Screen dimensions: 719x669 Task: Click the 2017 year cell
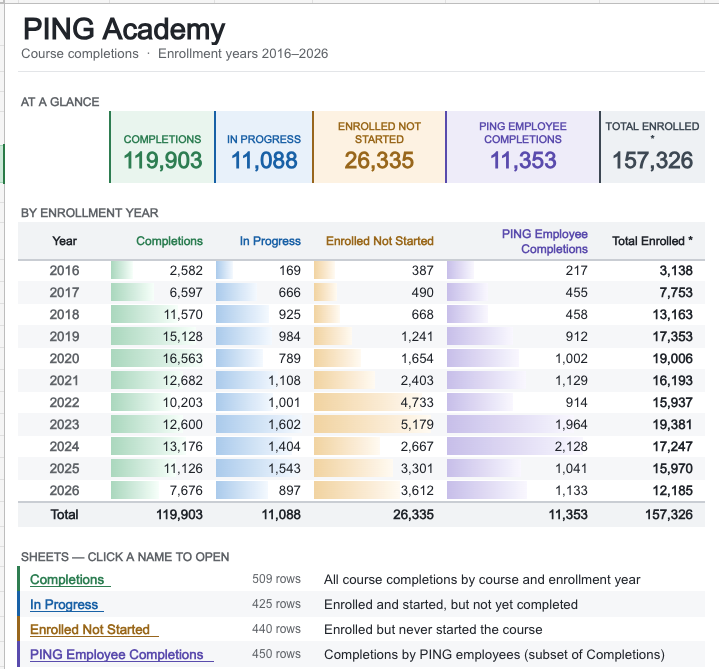[64, 293]
